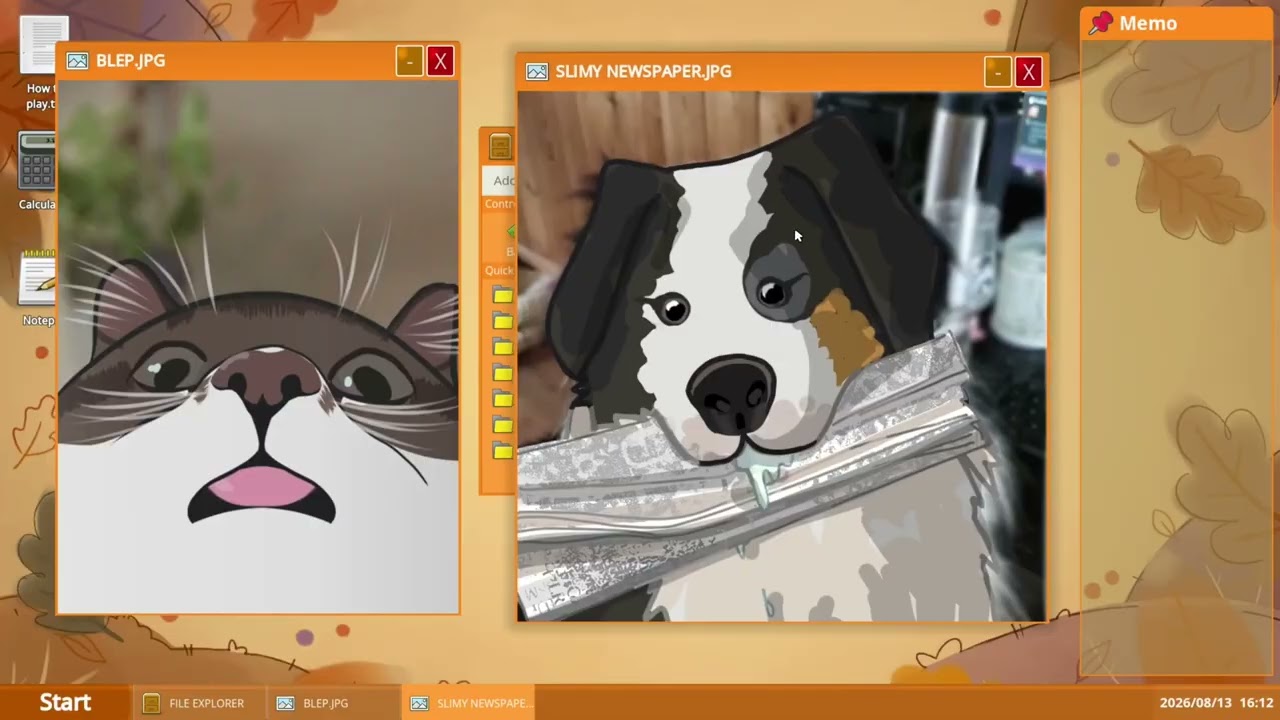Click the red pushpin Memo icon
Image resolution: width=1280 pixels, height=720 pixels.
point(1101,23)
